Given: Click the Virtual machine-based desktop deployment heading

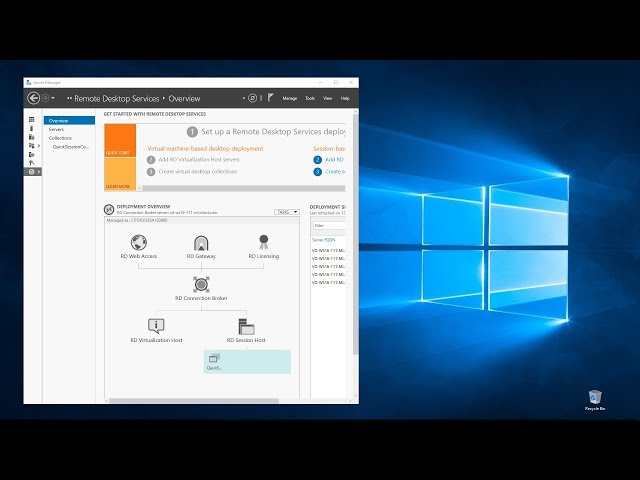Looking at the screenshot, I should point(205,149).
